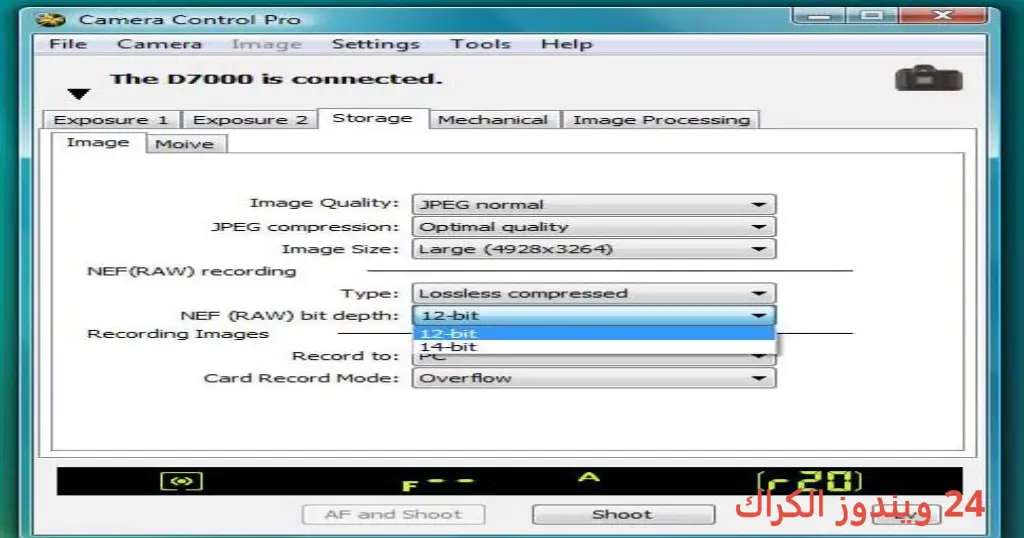Viewport: 1024px width, 538px height.
Task: Switch to the Image Processing tab
Action: click(661, 119)
